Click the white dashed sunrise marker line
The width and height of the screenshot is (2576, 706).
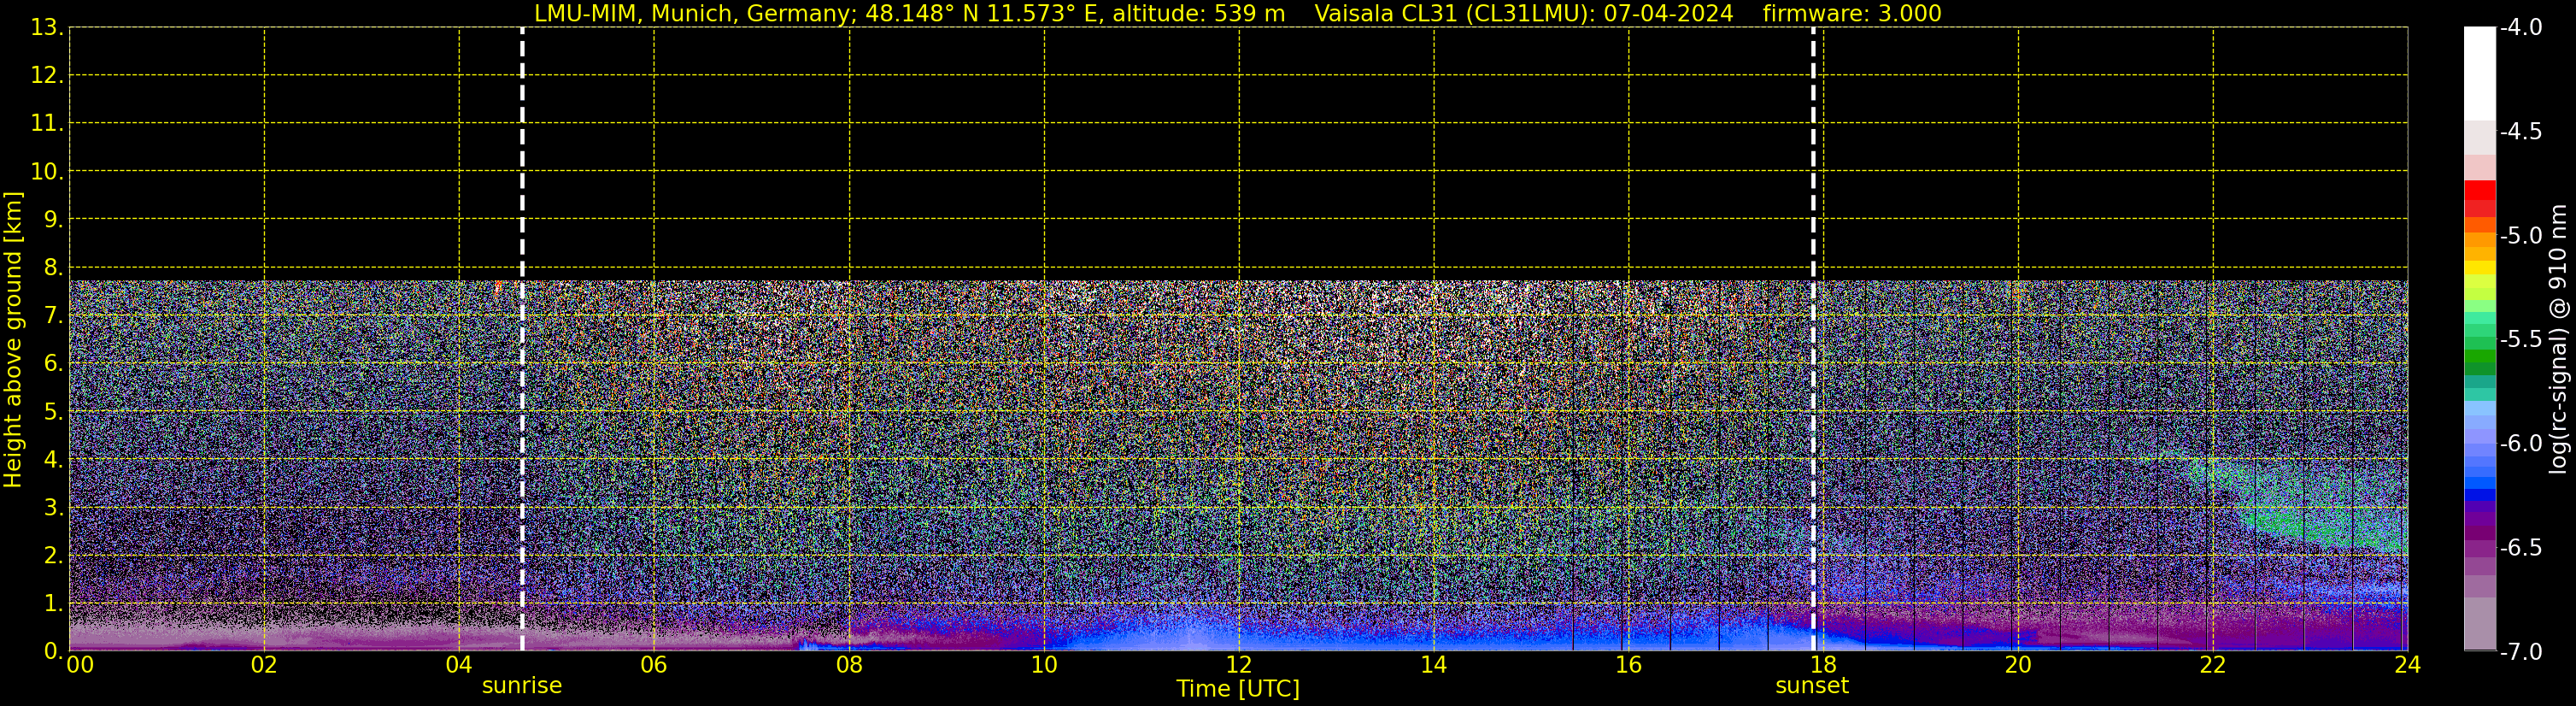click(x=522, y=340)
